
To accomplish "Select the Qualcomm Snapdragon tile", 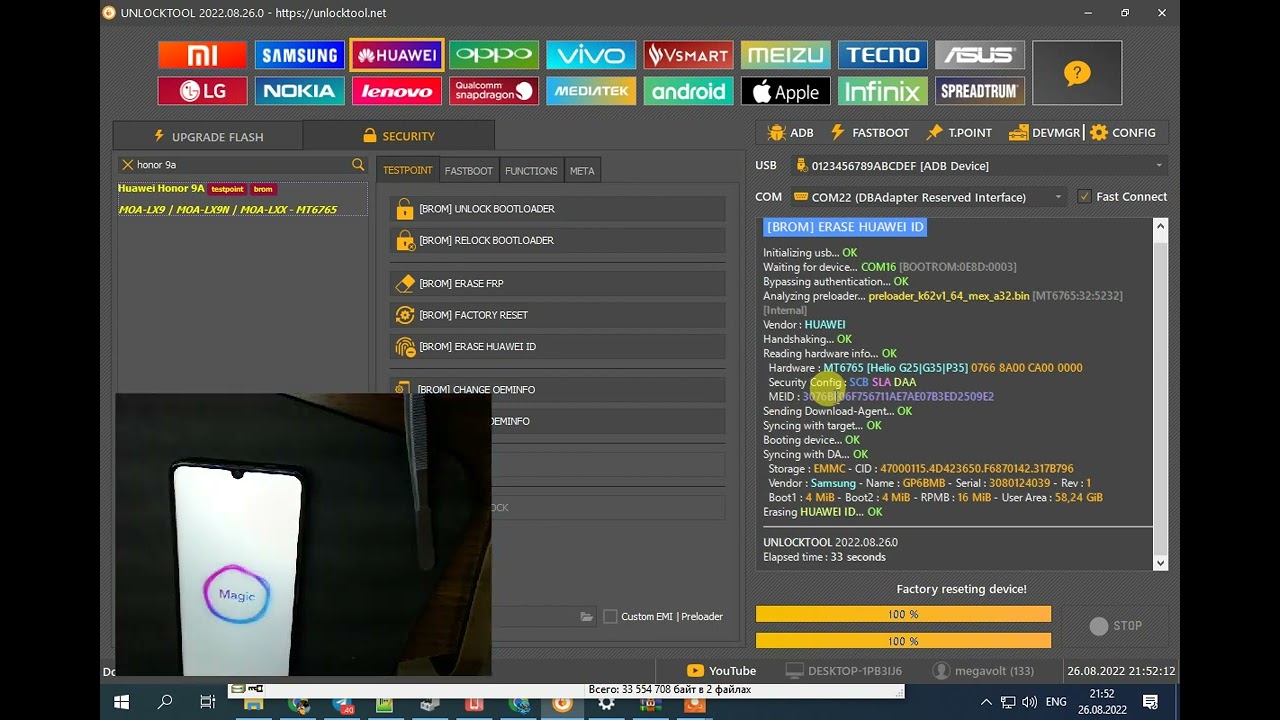I will (494, 91).
